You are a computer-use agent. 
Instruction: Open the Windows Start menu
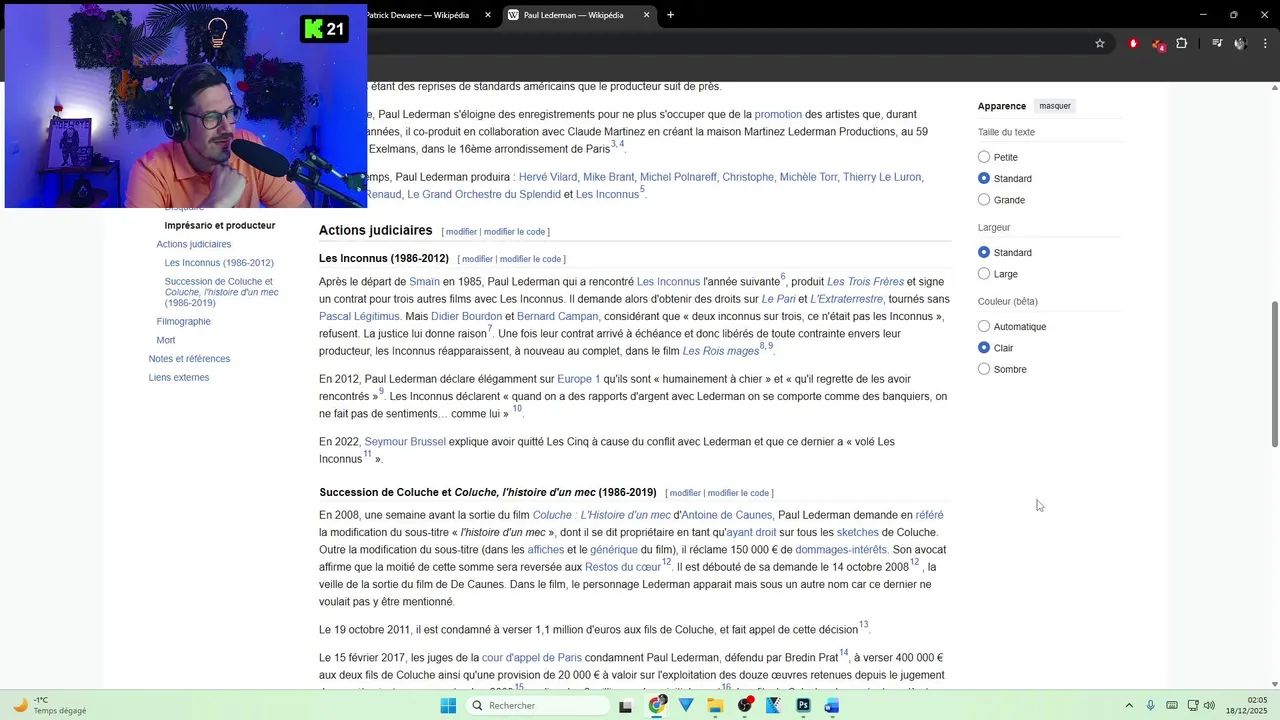(x=448, y=705)
